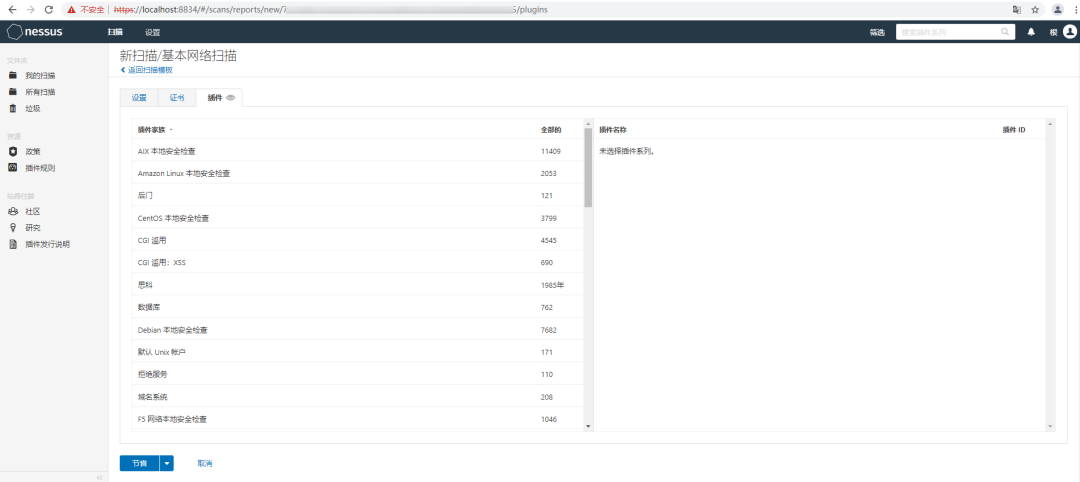The height and width of the screenshot is (482, 1080).
Task: Switch to the 设置 tab
Action: (139, 98)
